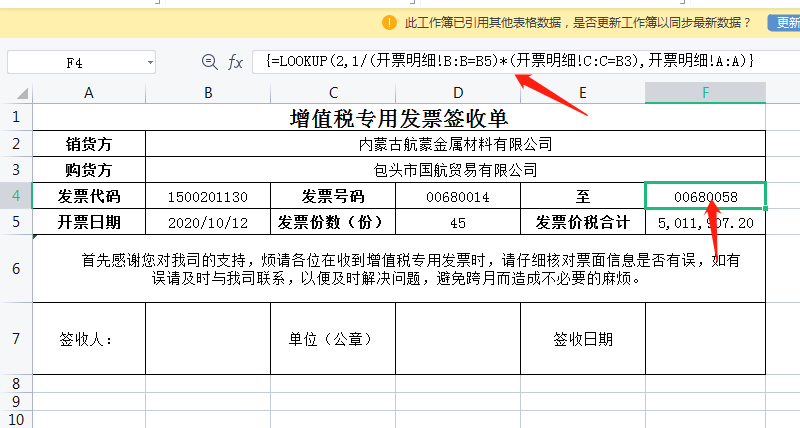800x428 pixels.
Task: Select row 5 header
Action: [16, 221]
